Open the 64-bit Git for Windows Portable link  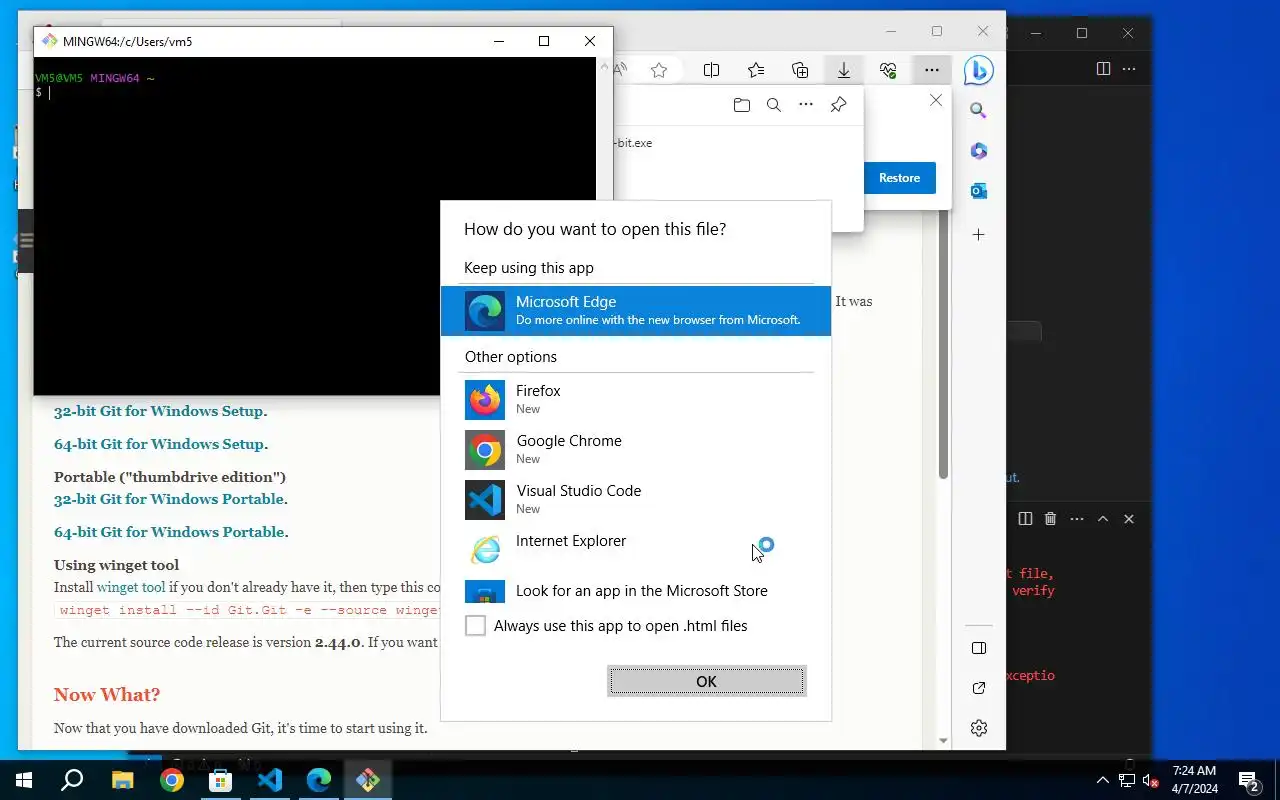tap(169, 532)
